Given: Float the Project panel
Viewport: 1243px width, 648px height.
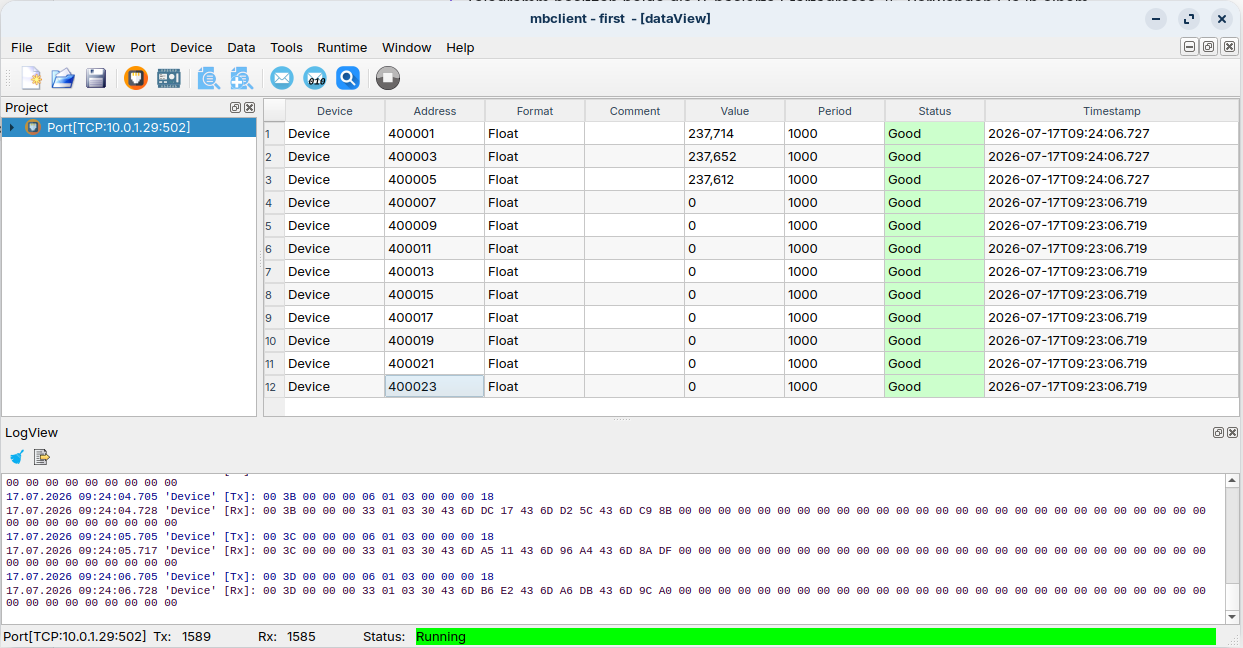Looking at the screenshot, I should tap(236, 107).
